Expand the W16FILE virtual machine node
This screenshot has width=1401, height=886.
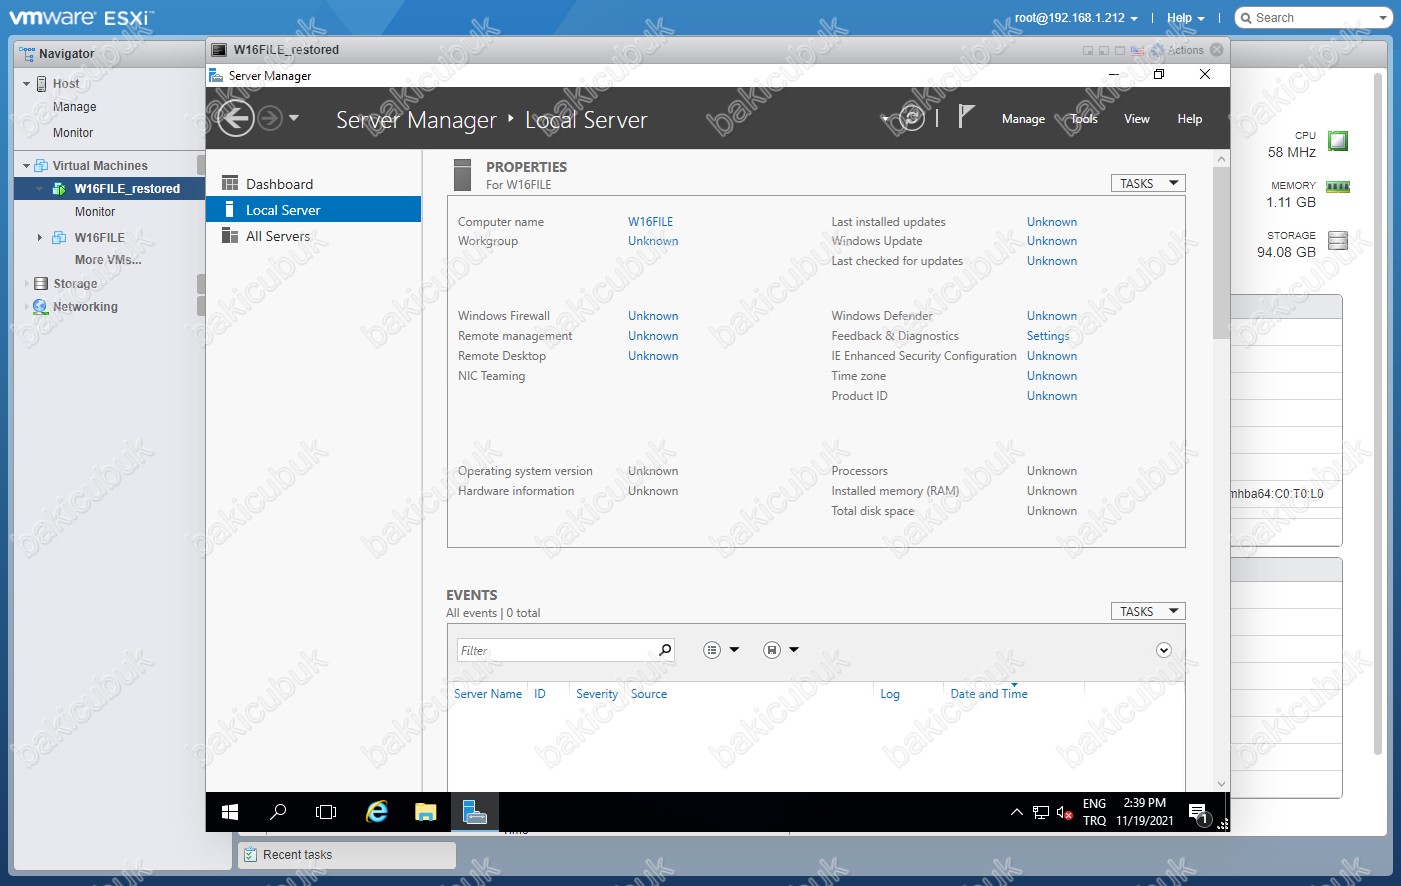point(39,238)
